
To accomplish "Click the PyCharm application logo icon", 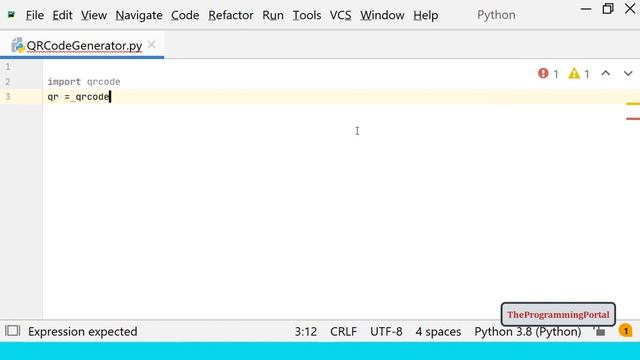I will point(11,15).
